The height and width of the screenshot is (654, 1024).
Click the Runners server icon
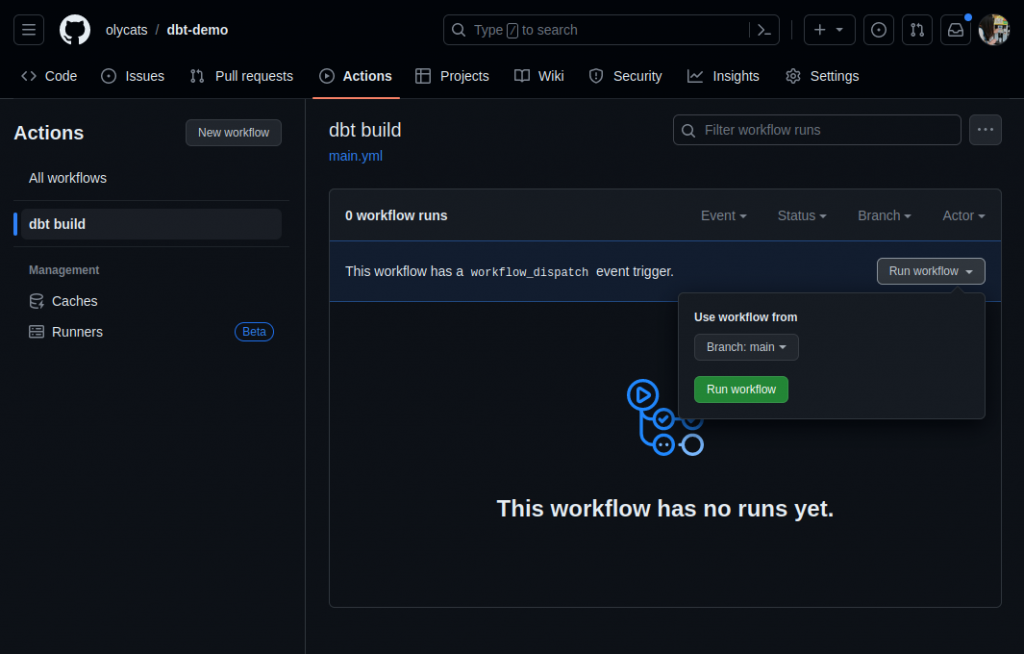(37, 332)
